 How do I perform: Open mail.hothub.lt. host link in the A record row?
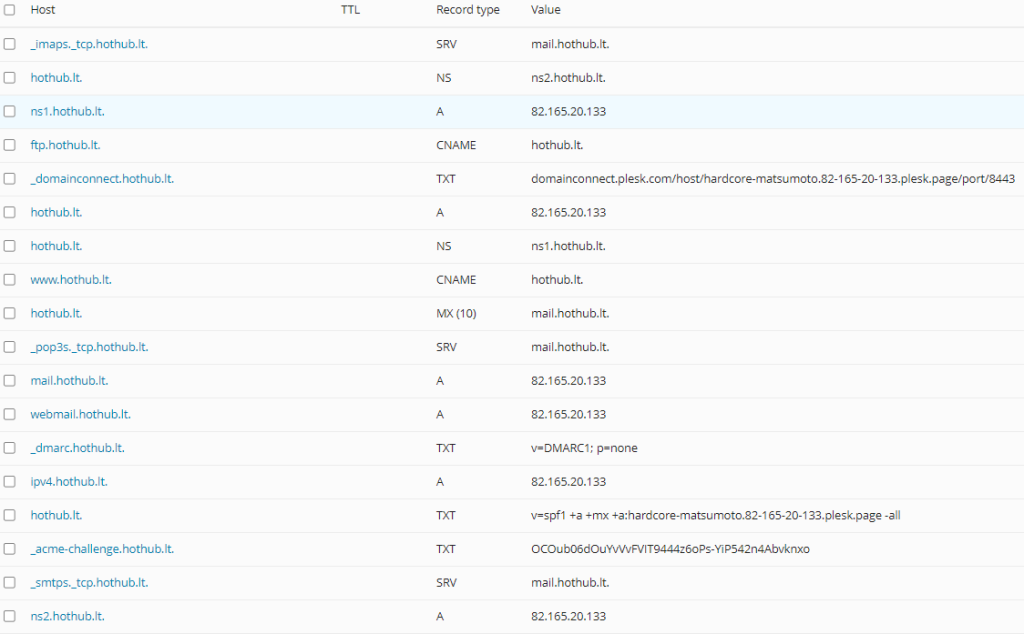(x=69, y=381)
